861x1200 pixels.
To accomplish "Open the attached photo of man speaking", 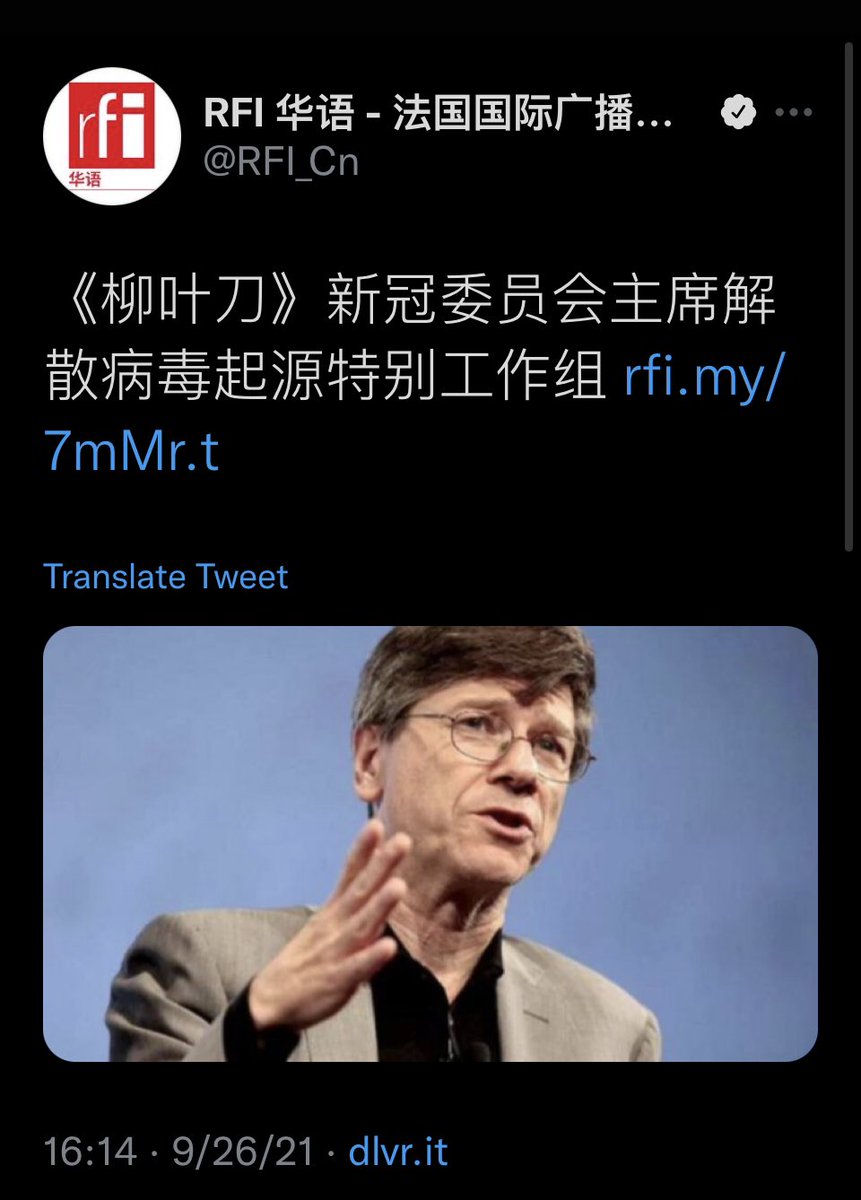I will pos(430,844).
